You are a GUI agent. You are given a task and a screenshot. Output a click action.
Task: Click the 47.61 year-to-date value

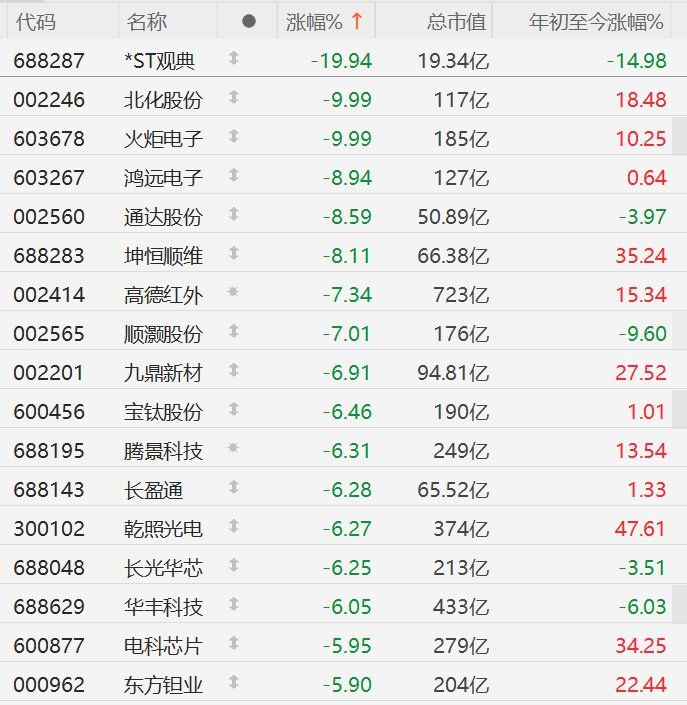pyautogui.click(x=640, y=529)
